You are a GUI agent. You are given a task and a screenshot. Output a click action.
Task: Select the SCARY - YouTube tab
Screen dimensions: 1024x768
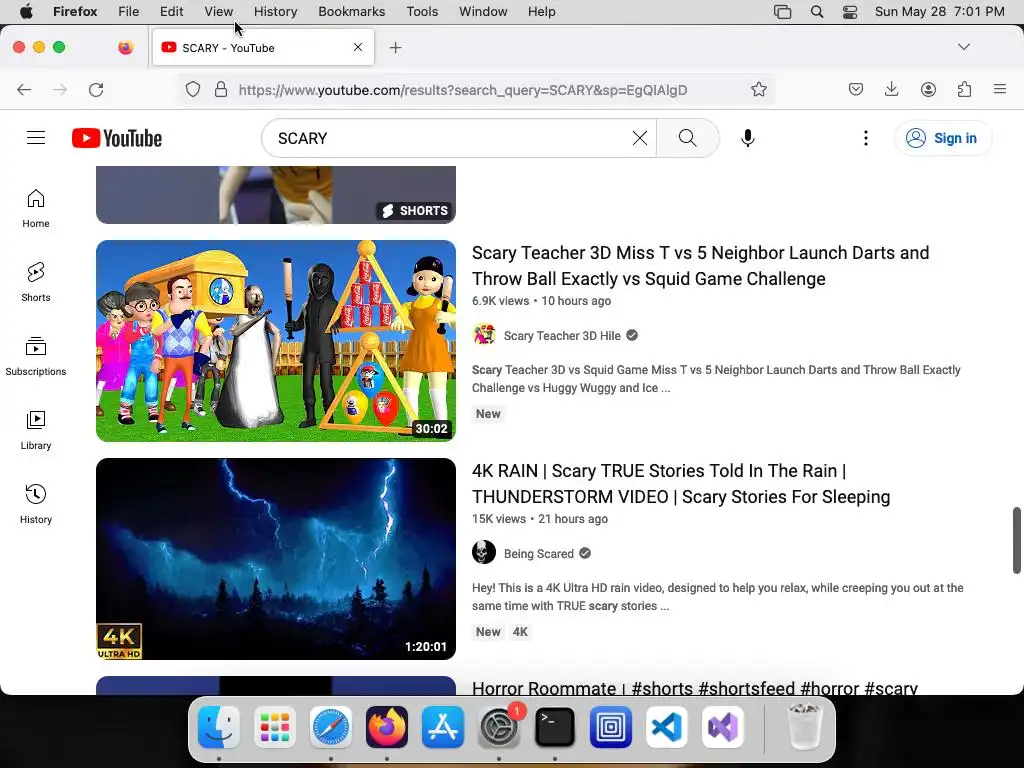(263, 48)
